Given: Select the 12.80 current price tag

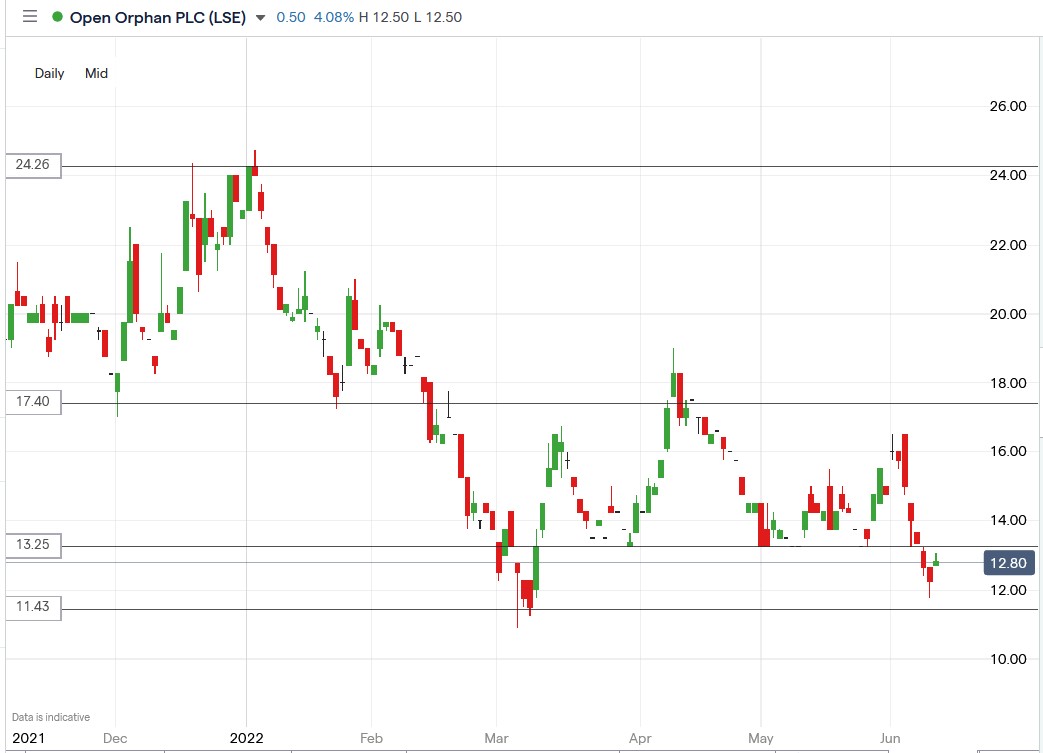Looking at the screenshot, I should pos(1007,562).
